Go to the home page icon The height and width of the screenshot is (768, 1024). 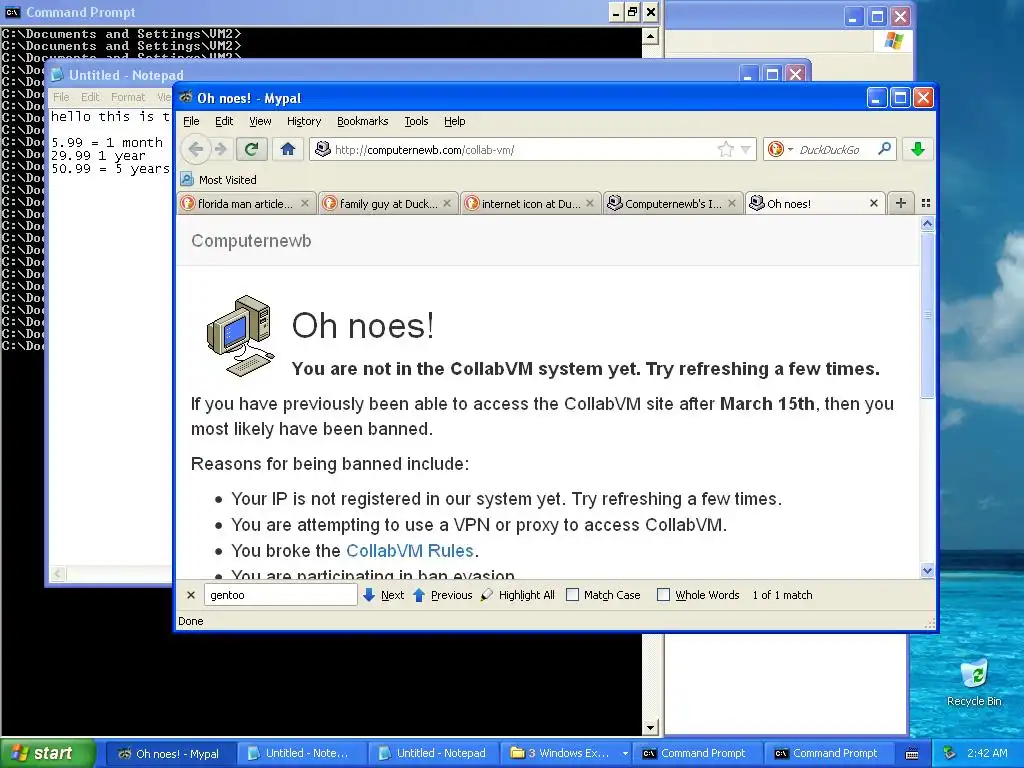pos(287,150)
